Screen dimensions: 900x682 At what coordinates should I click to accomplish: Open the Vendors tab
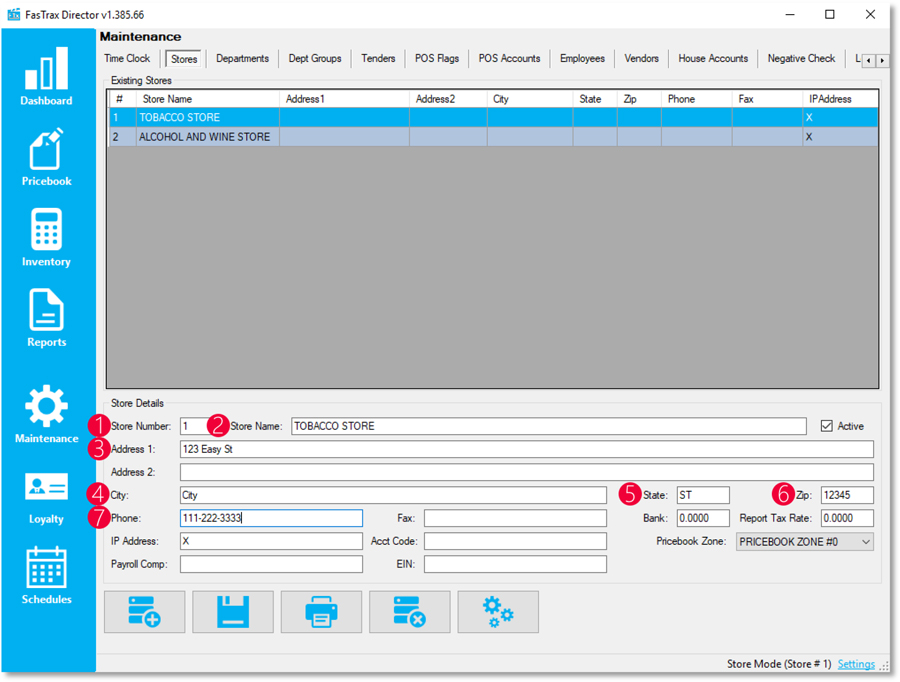point(641,59)
